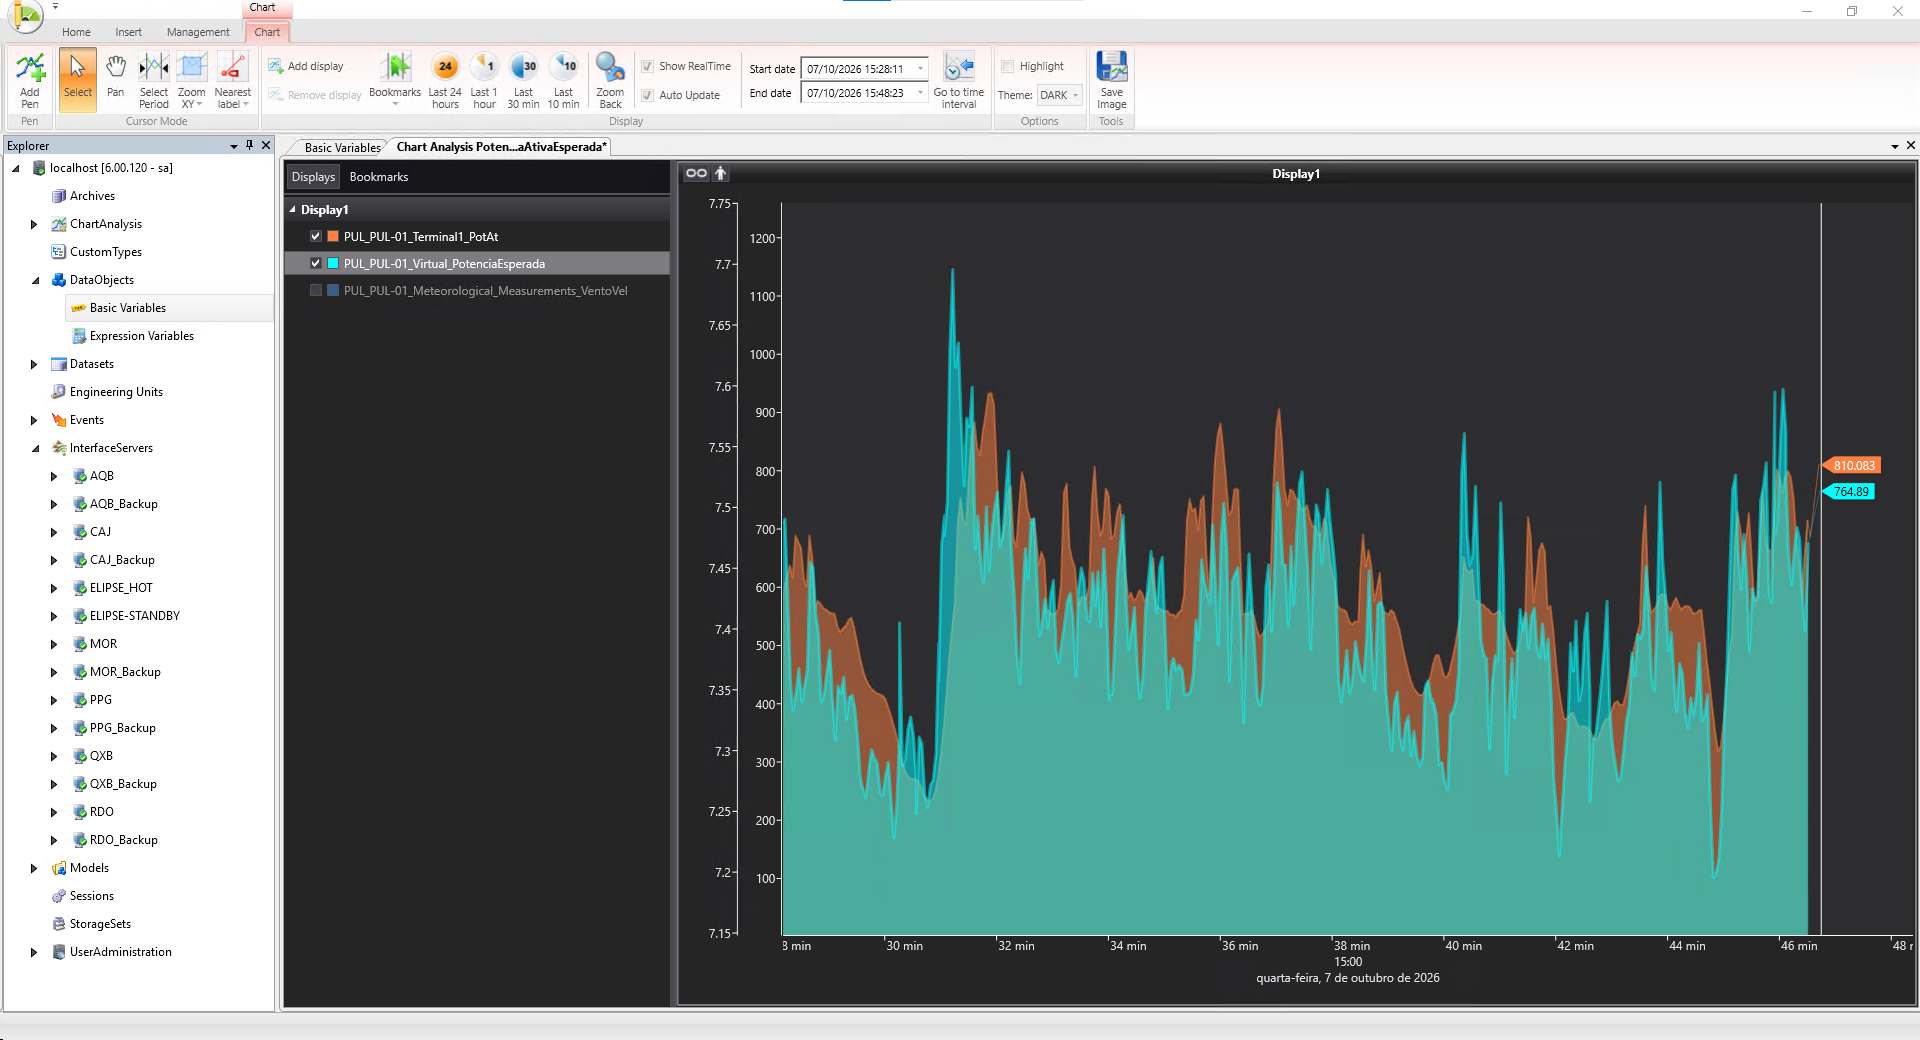Switch to the Basic Variables document tab
Image resolution: width=1920 pixels, height=1040 pixels.
[342, 147]
